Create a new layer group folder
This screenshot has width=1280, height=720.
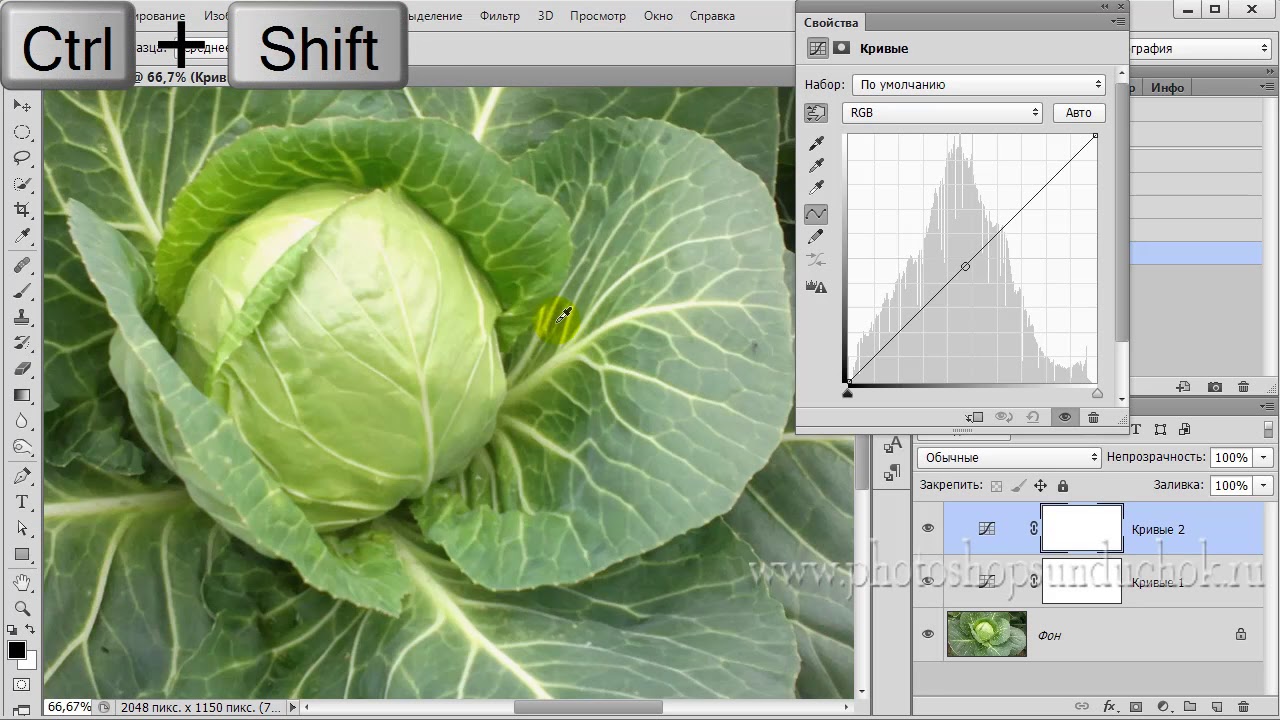click(1190, 706)
